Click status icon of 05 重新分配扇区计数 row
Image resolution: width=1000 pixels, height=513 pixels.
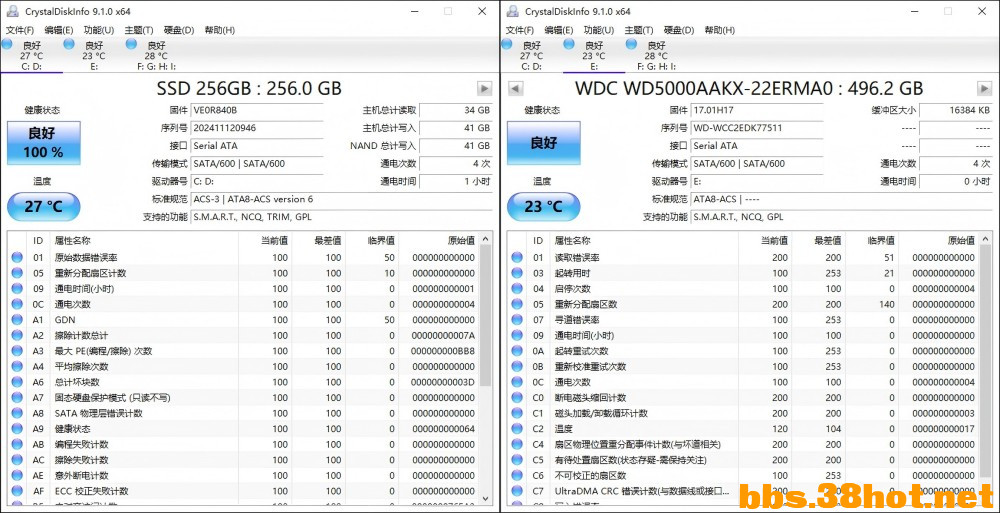coord(17,273)
